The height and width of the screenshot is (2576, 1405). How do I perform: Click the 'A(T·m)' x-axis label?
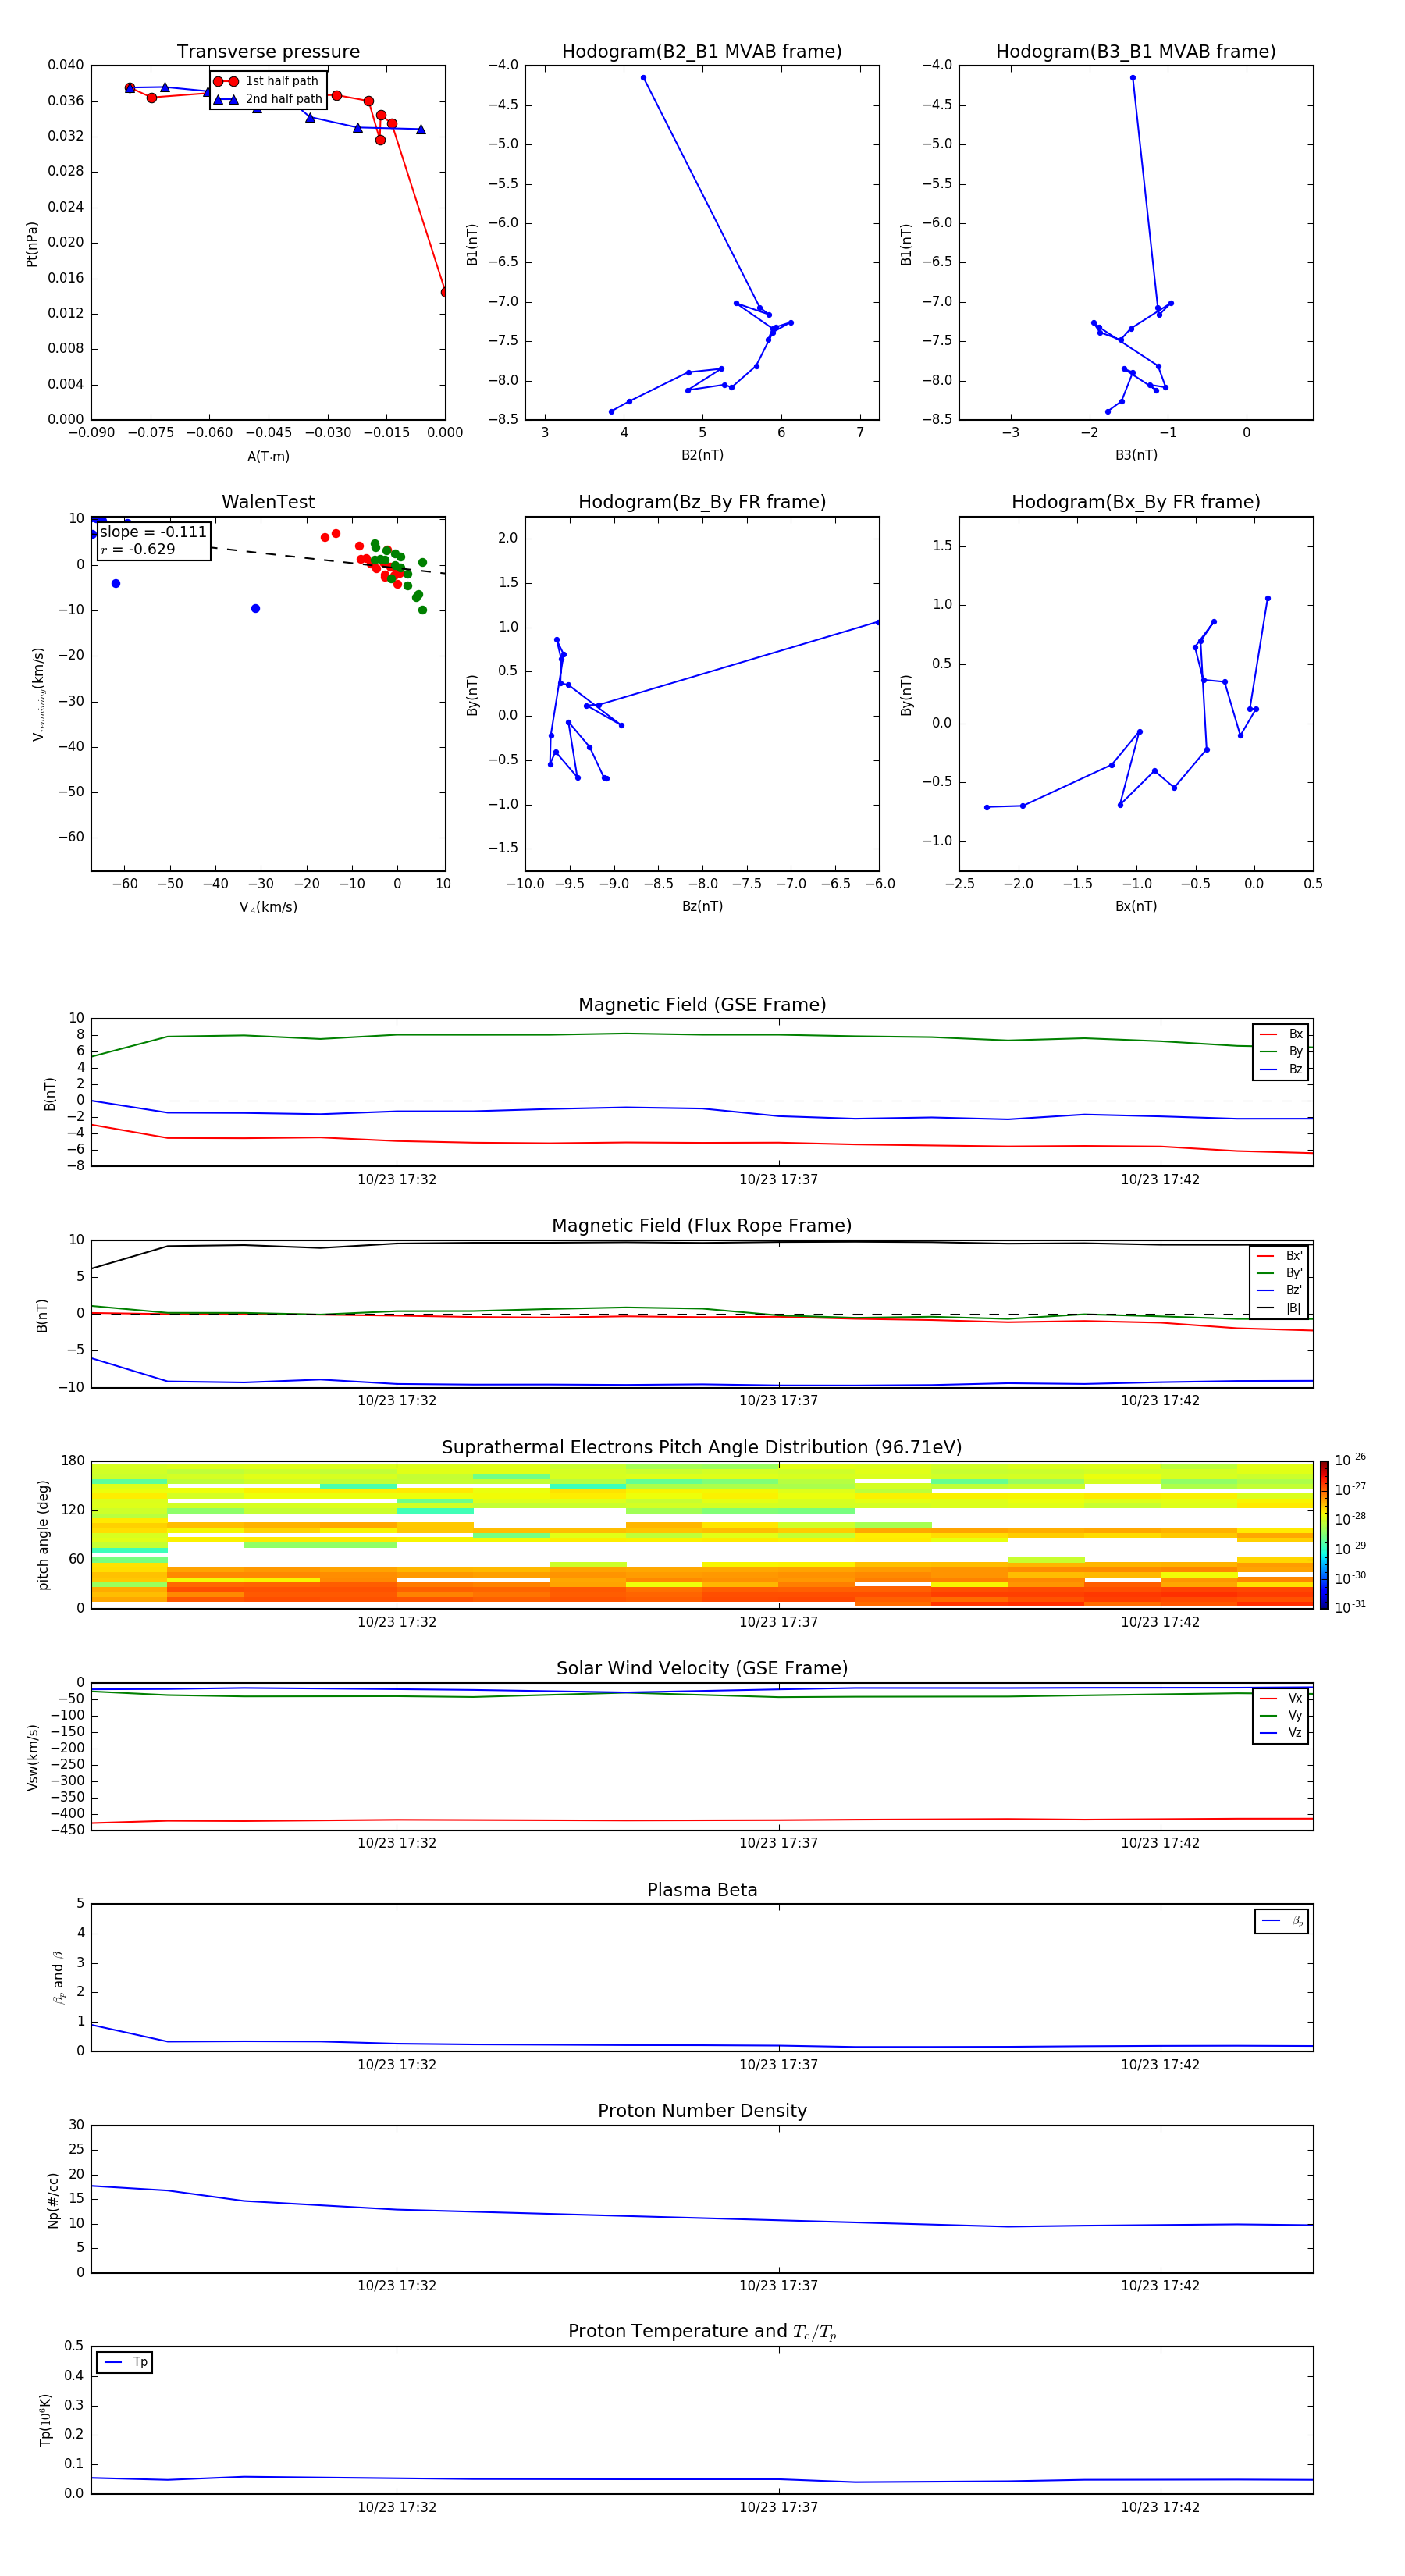click(x=268, y=457)
